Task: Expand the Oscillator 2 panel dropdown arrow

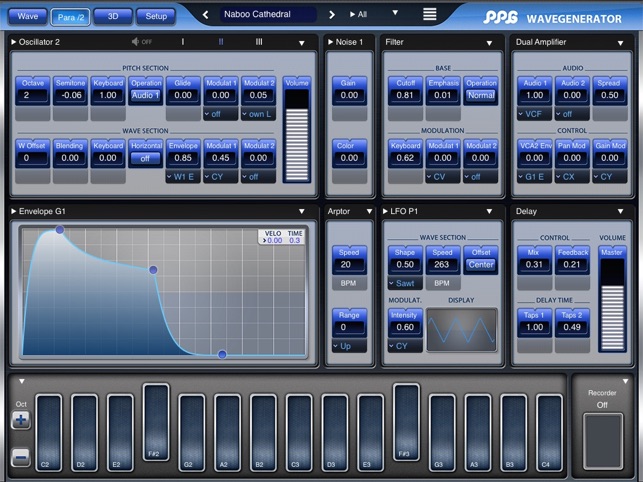Action: 301,43
